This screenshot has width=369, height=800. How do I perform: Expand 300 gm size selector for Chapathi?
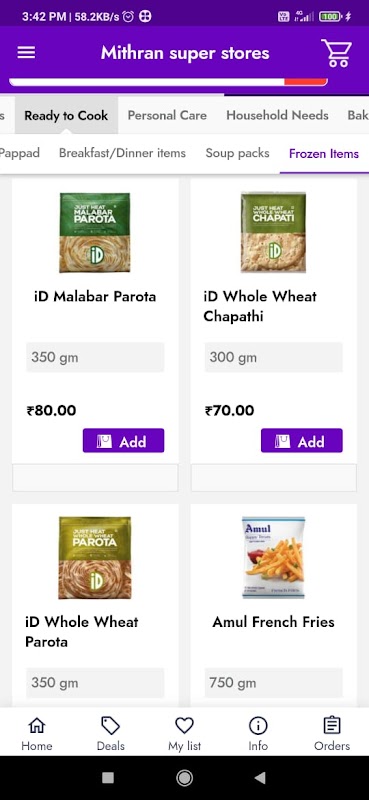pyautogui.click(x=274, y=357)
